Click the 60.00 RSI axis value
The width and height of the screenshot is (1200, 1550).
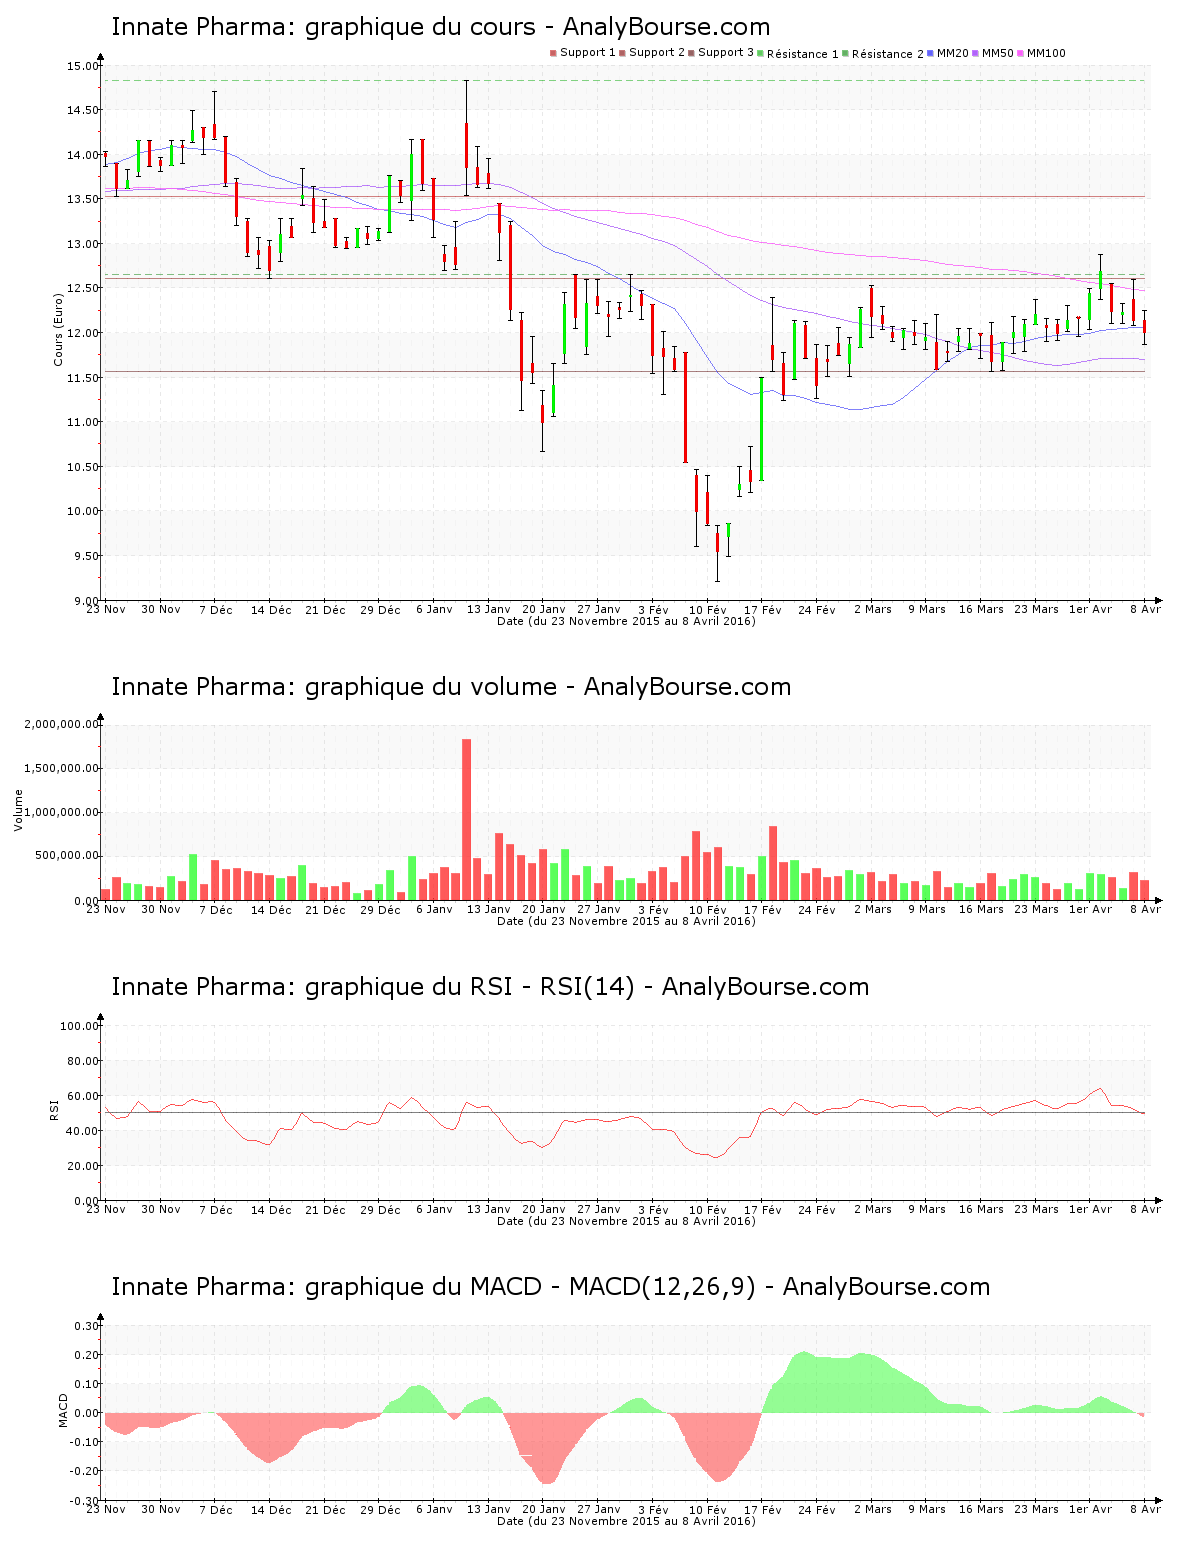(x=83, y=1096)
